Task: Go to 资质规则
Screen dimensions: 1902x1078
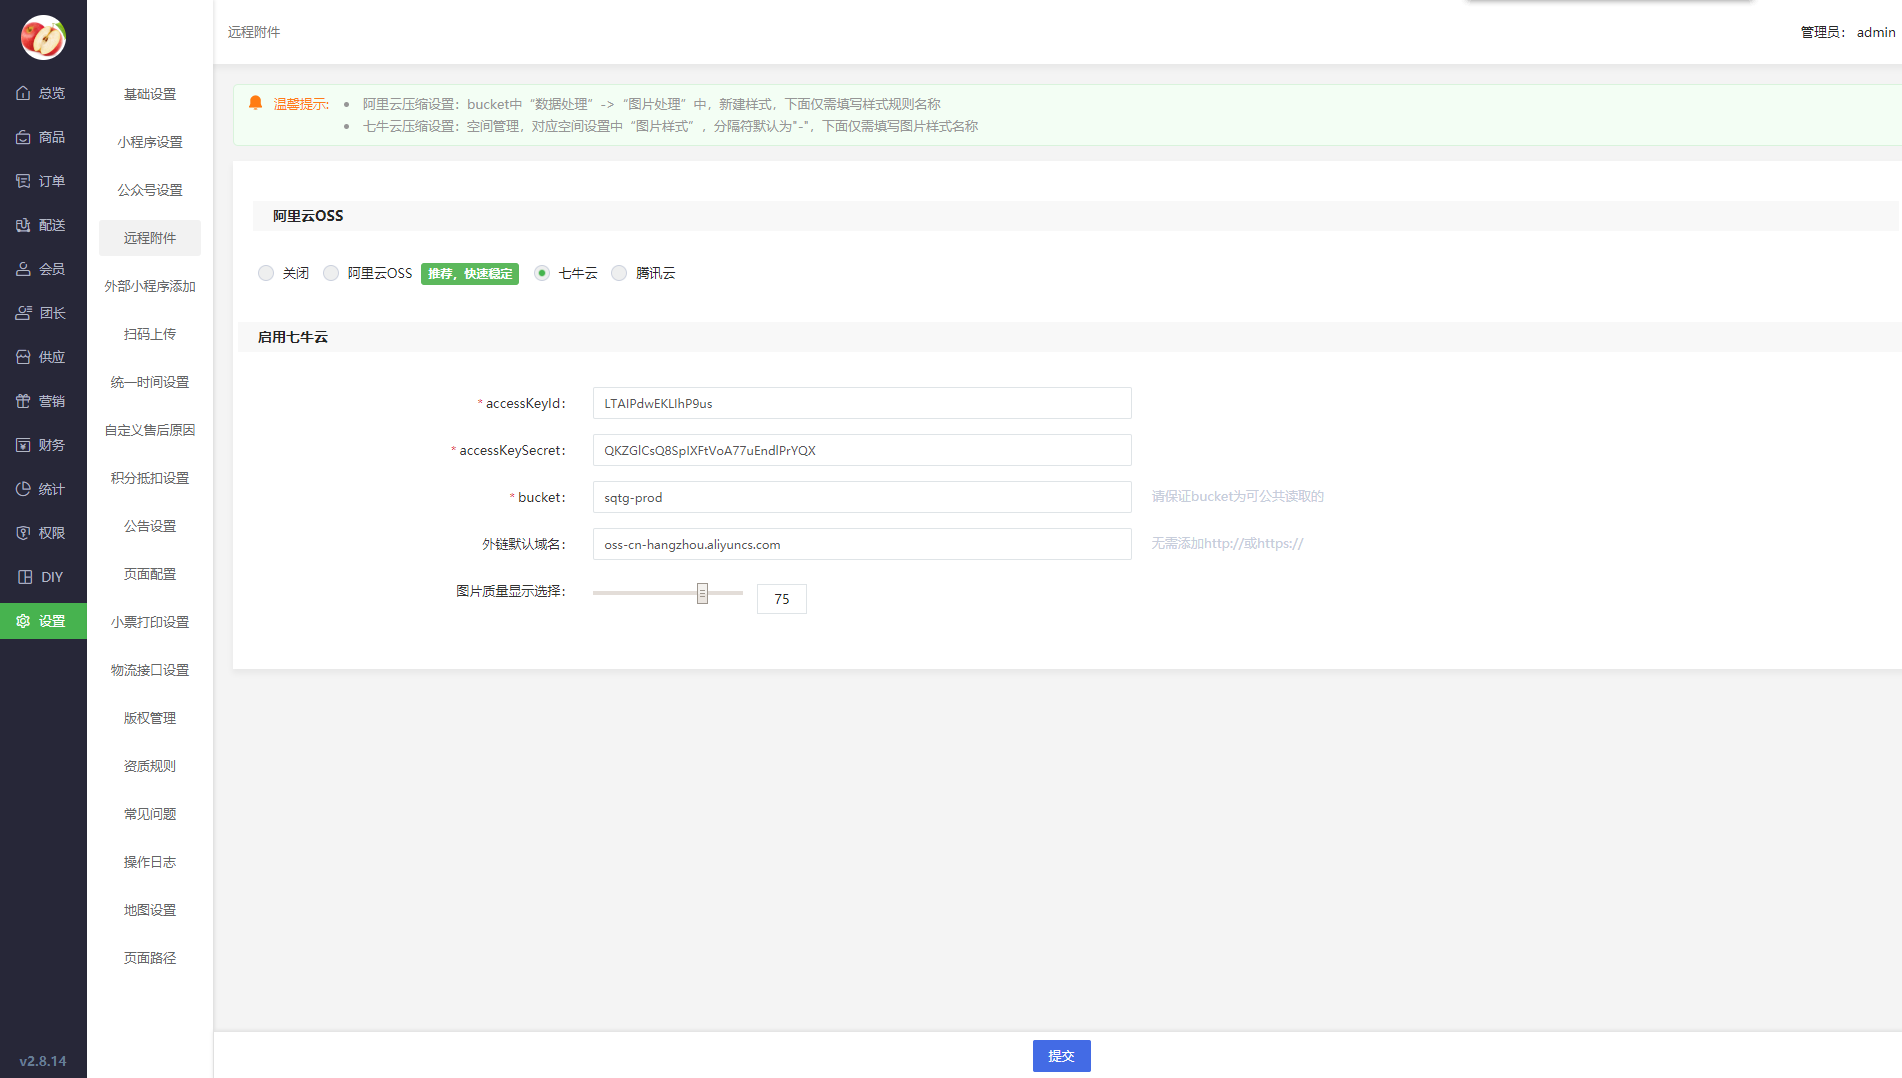Action: (x=150, y=766)
